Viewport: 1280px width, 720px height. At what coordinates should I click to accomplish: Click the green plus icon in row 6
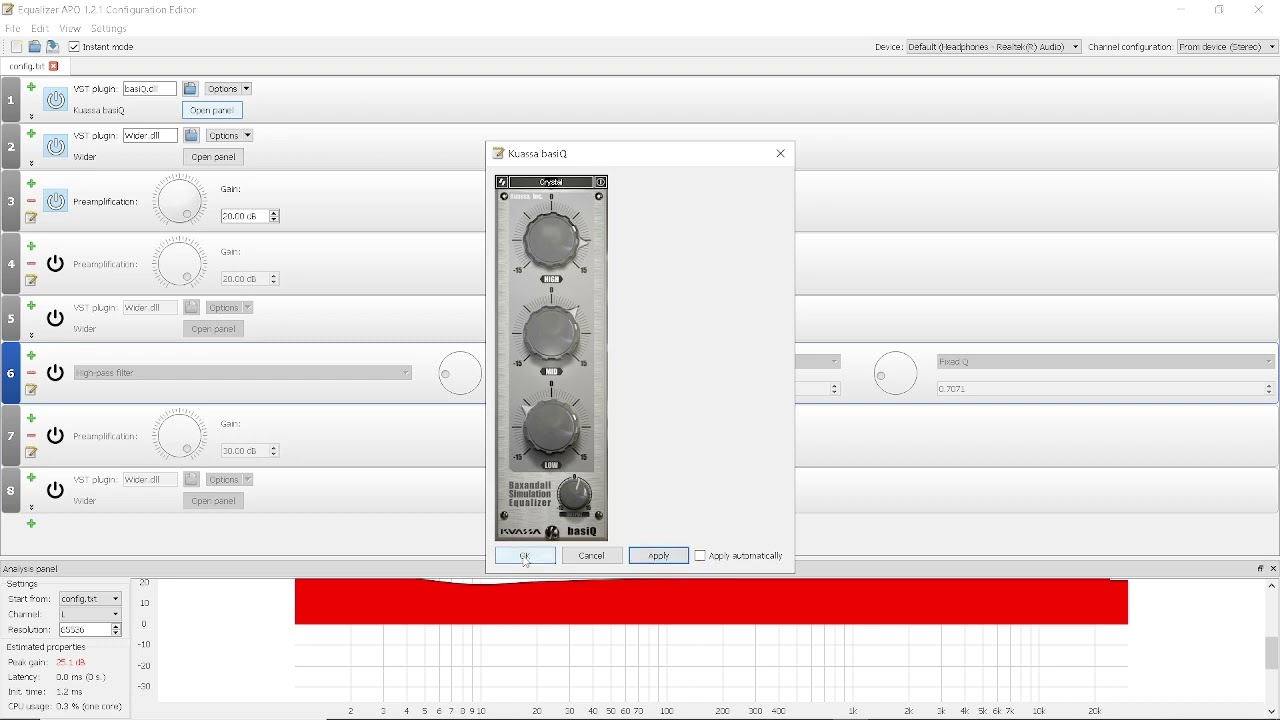coord(31,356)
